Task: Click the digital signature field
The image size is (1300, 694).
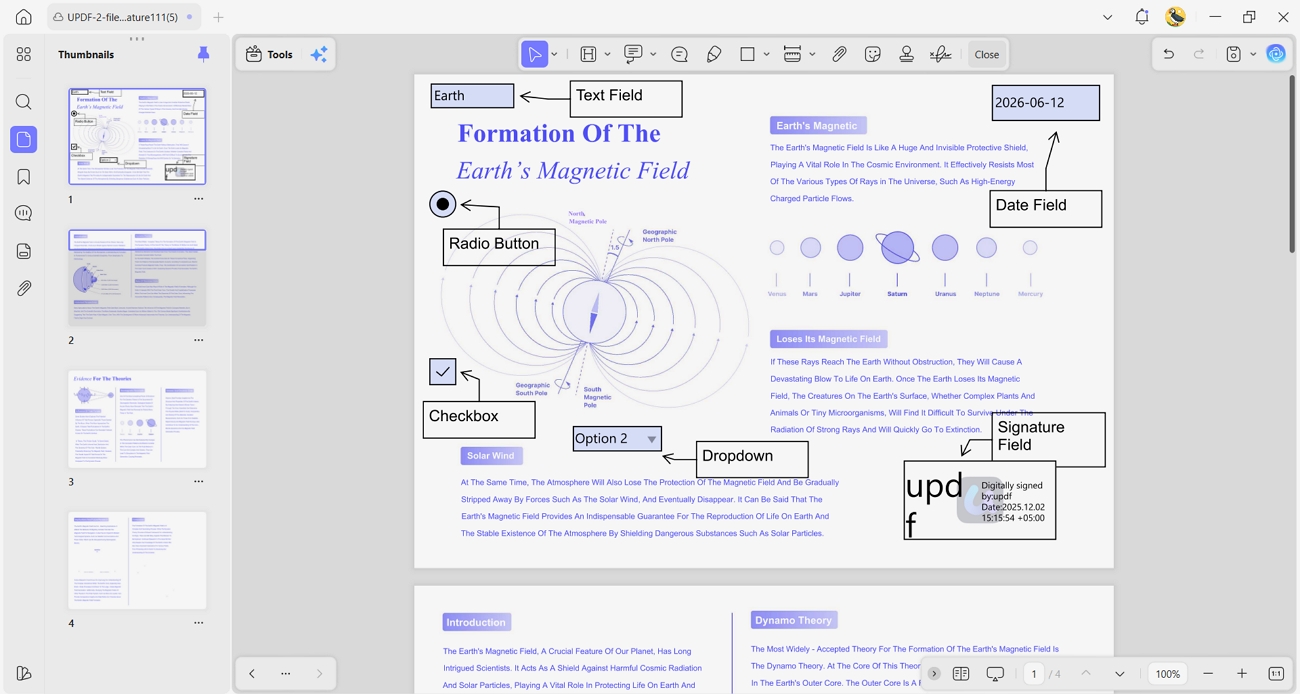Action: point(979,500)
